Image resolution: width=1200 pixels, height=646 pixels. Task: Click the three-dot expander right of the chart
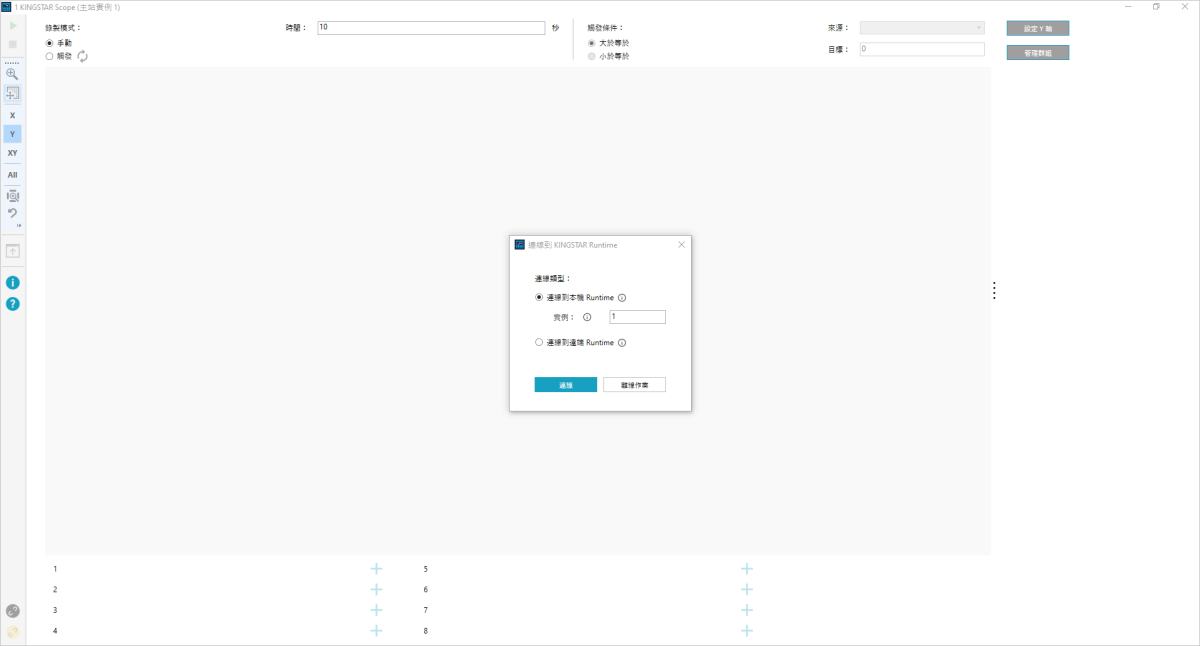point(994,290)
